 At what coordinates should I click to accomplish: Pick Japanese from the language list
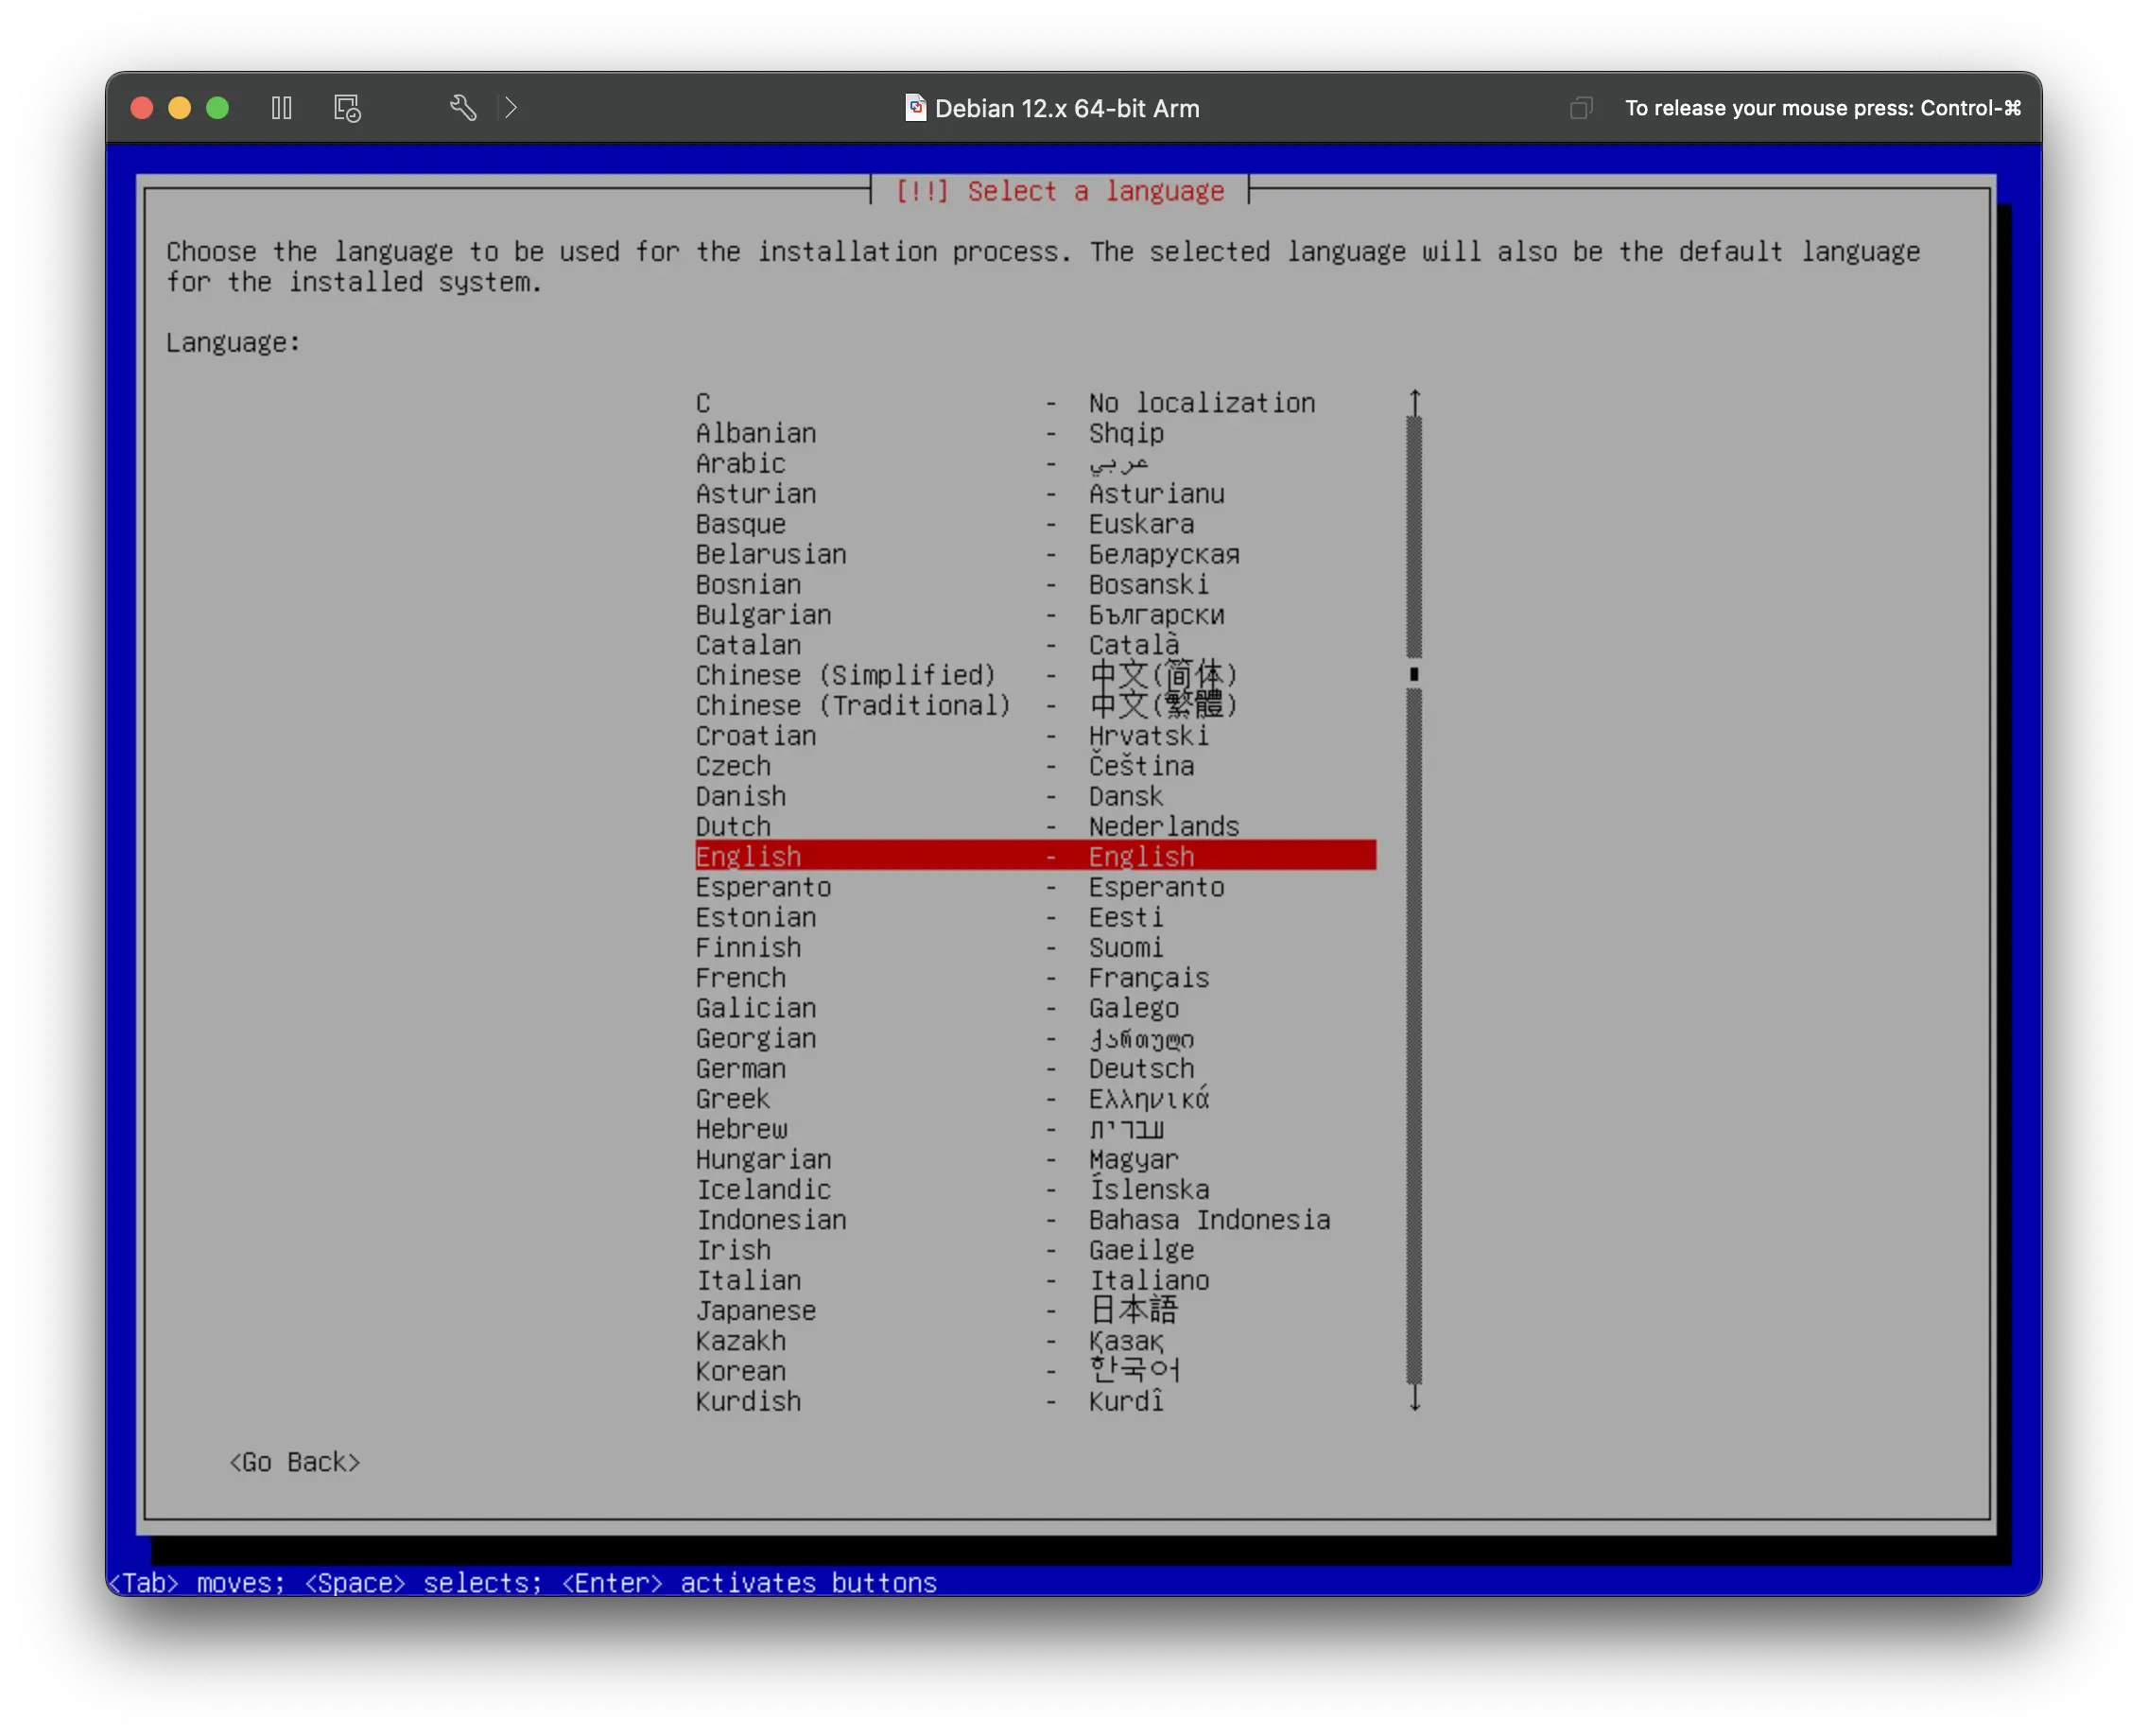[1036, 1310]
